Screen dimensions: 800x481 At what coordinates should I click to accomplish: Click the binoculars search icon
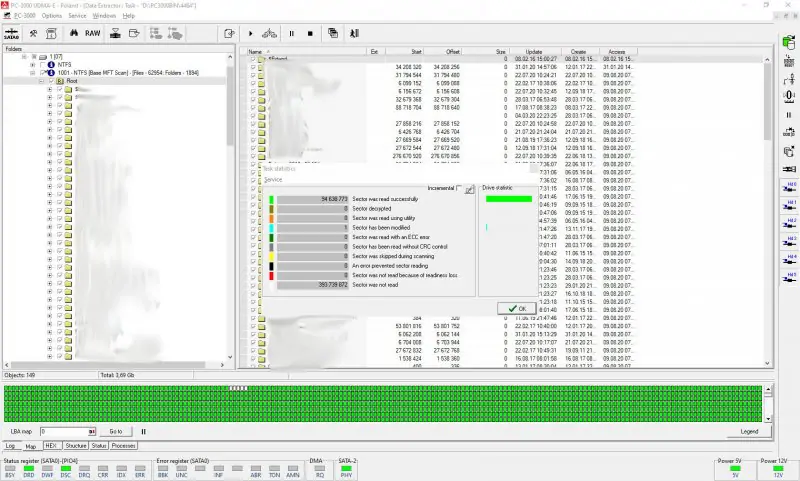click(74, 33)
